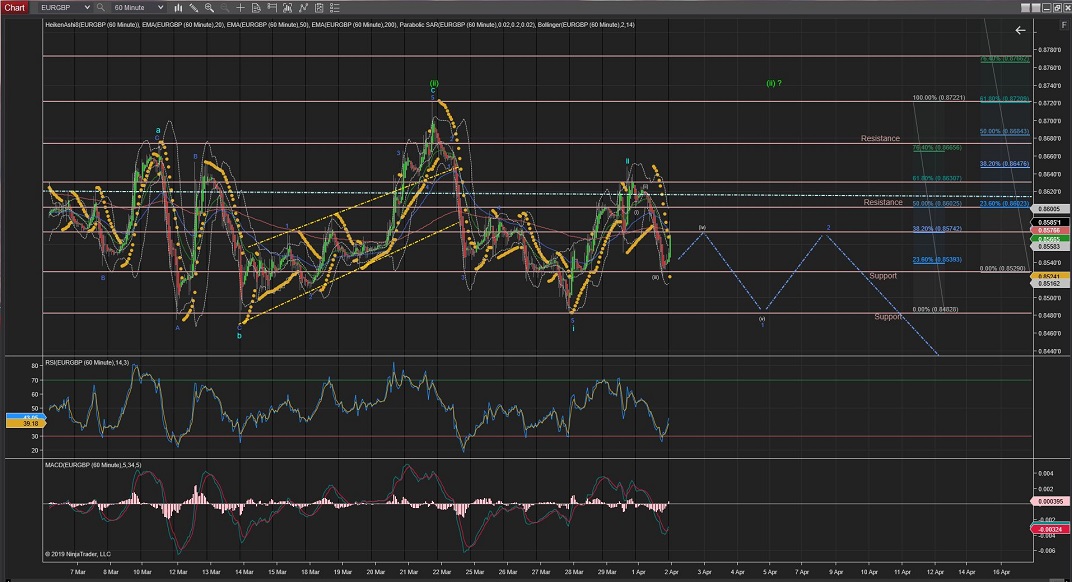
Task: Restore down the chart window
Action: point(1058,8)
